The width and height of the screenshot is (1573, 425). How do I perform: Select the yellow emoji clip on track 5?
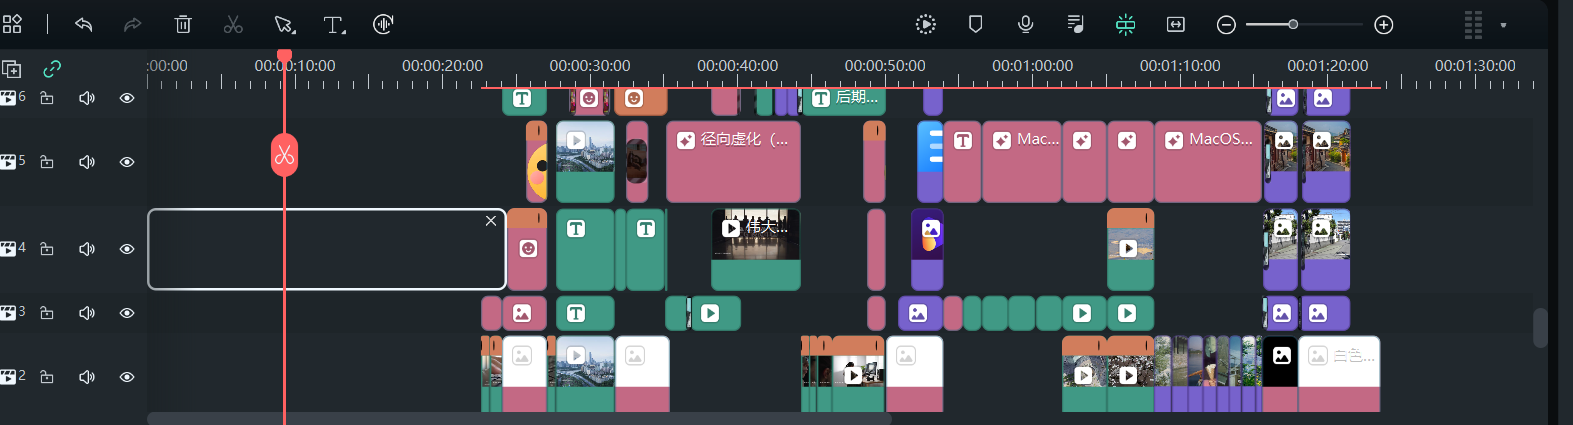coord(537,162)
